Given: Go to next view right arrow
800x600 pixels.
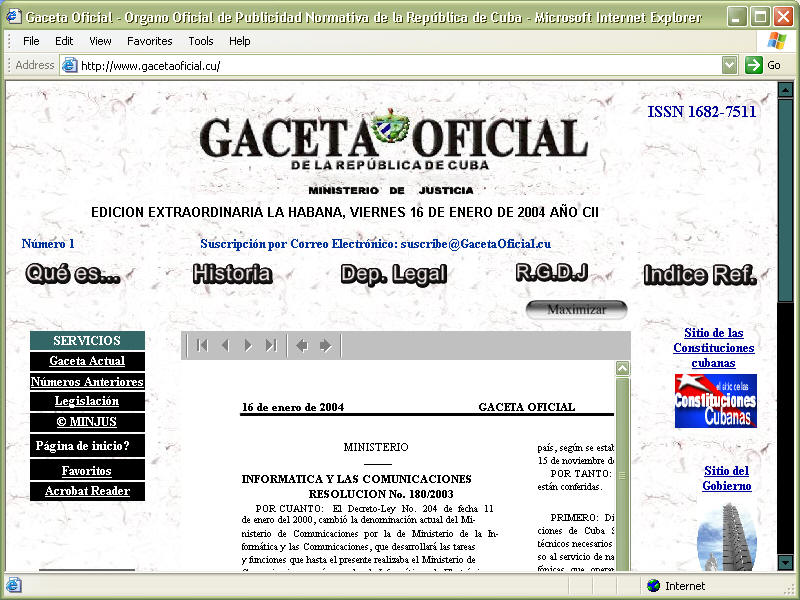Looking at the screenshot, I should point(326,346).
